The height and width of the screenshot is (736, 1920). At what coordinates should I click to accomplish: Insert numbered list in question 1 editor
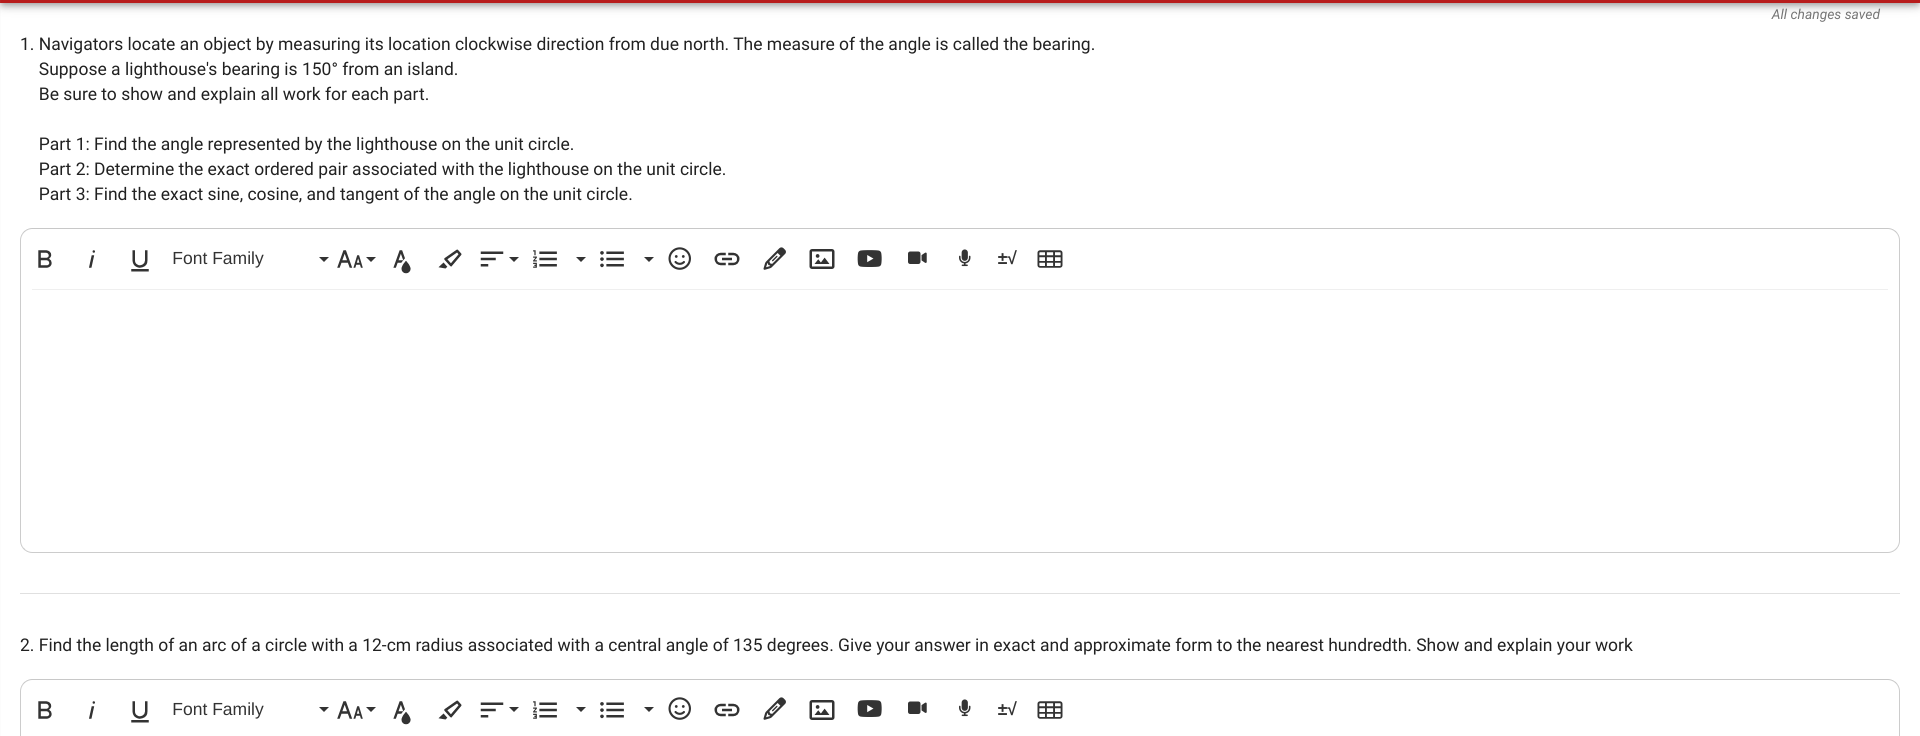pos(545,259)
